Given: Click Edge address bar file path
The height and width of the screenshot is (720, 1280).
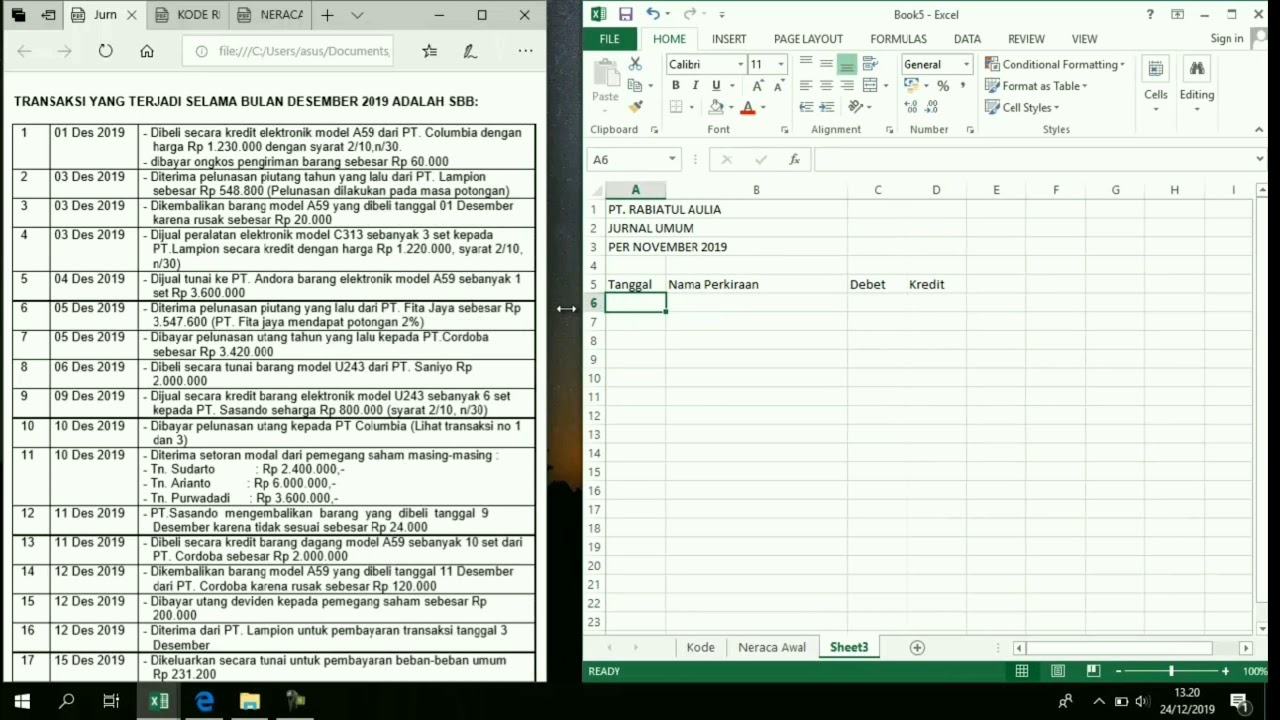Looking at the screenshot, I should pos(304,51).
